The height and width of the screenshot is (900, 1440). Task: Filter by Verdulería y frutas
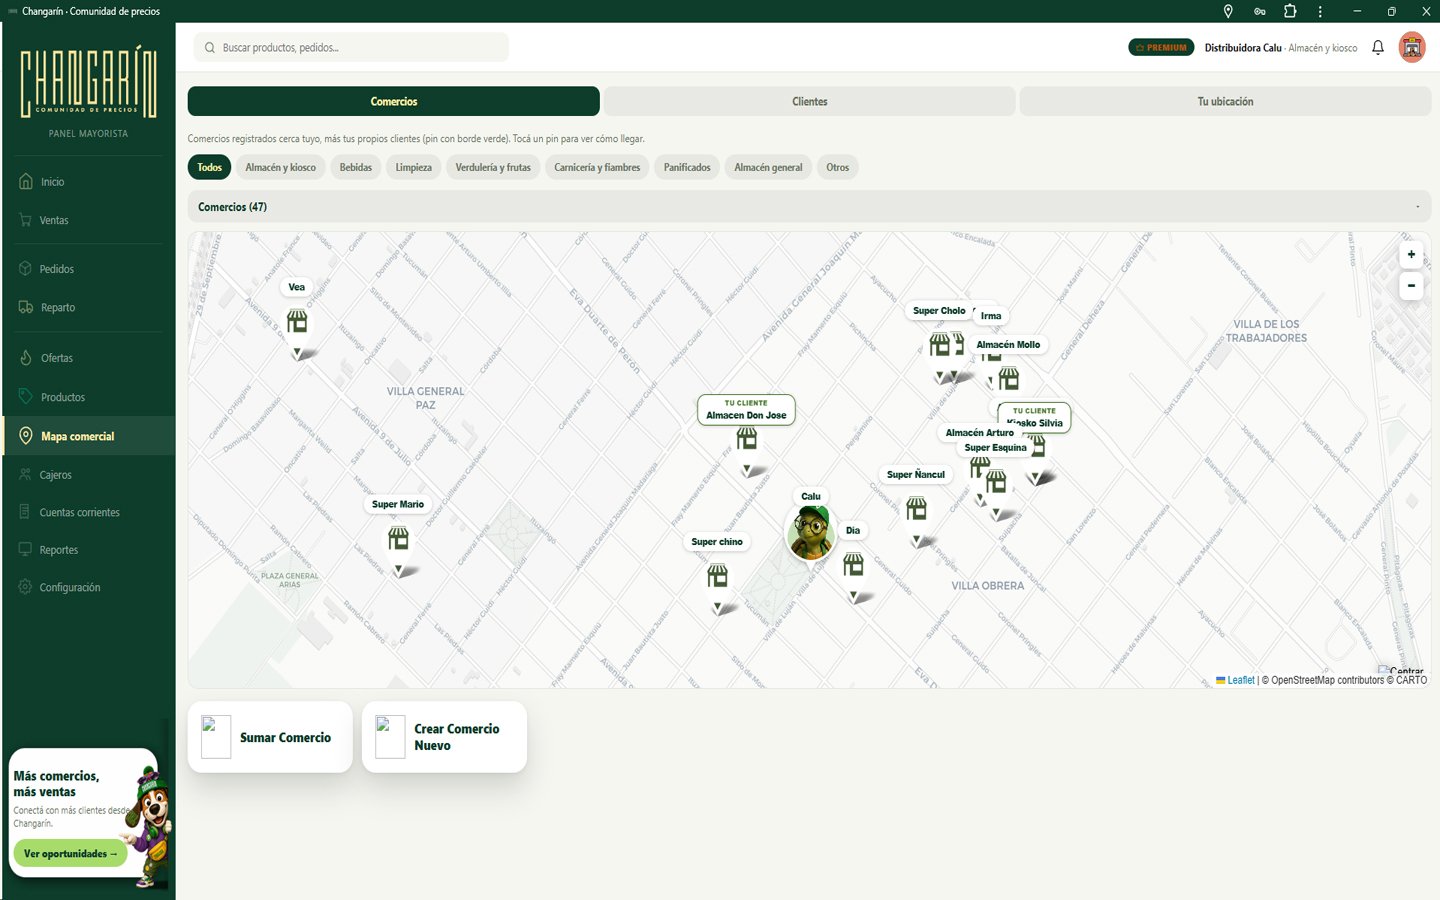493,167
